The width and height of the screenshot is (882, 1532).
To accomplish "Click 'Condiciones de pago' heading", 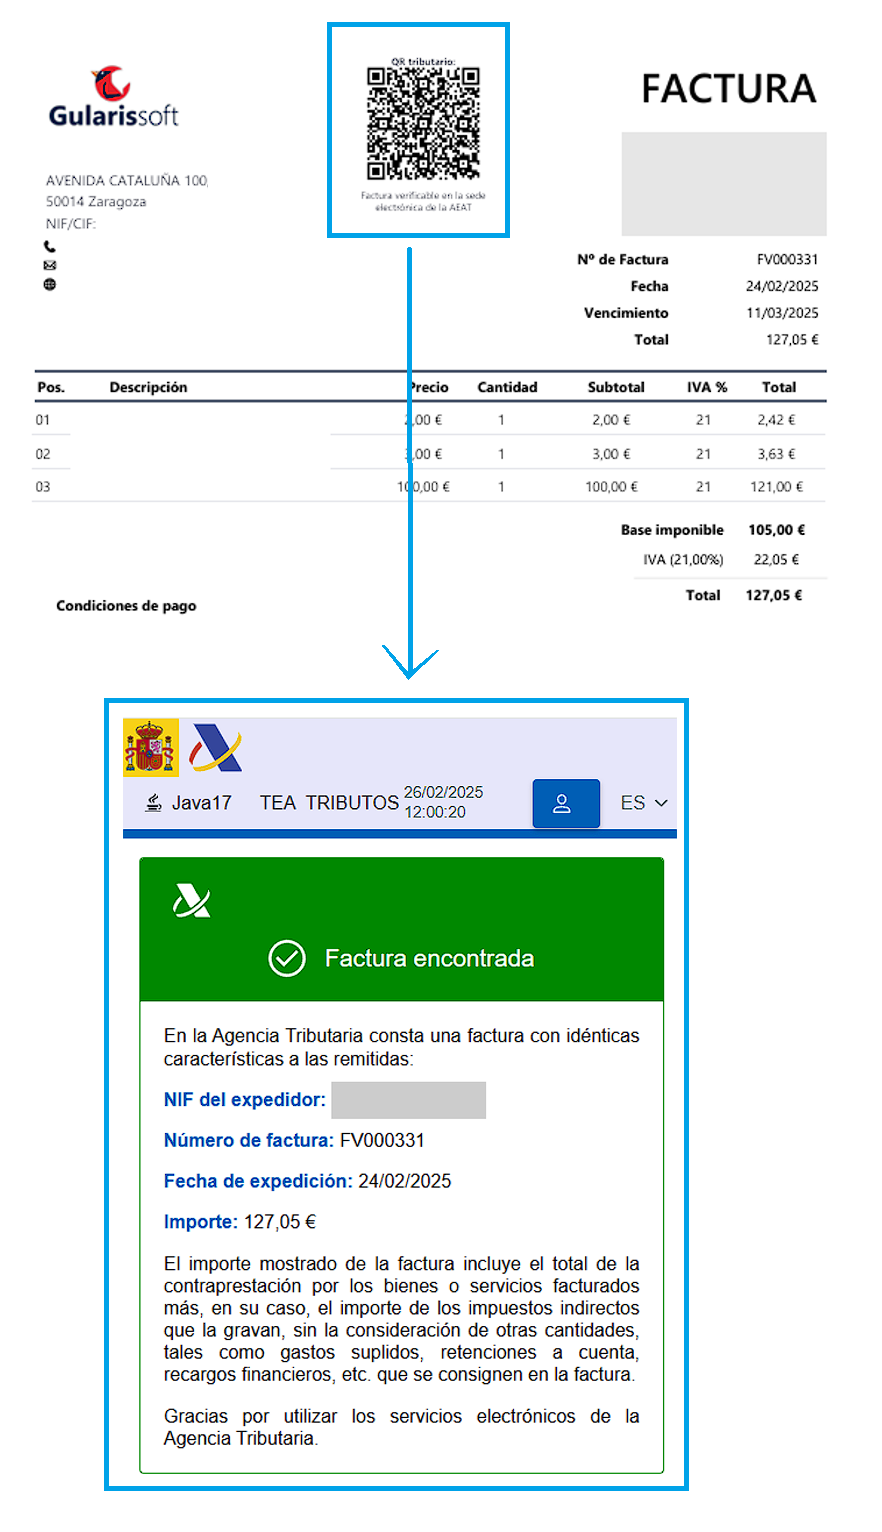I will tap(126, 606).
